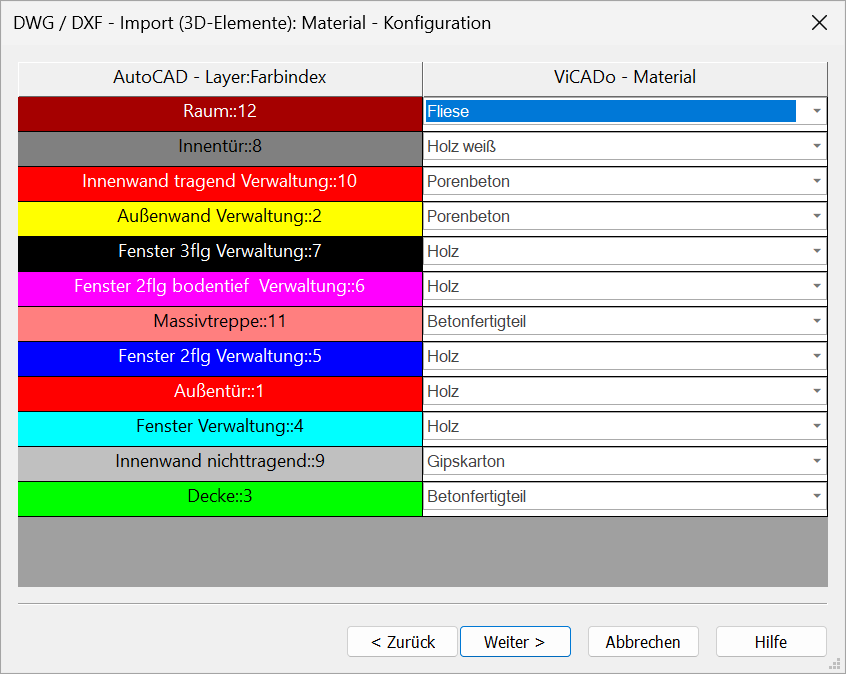Select the light gray Innenwand nichttragend::9 cell
The height and width of the screenshot is (674, 846).
pyautogui.click(x=220, y=464)
